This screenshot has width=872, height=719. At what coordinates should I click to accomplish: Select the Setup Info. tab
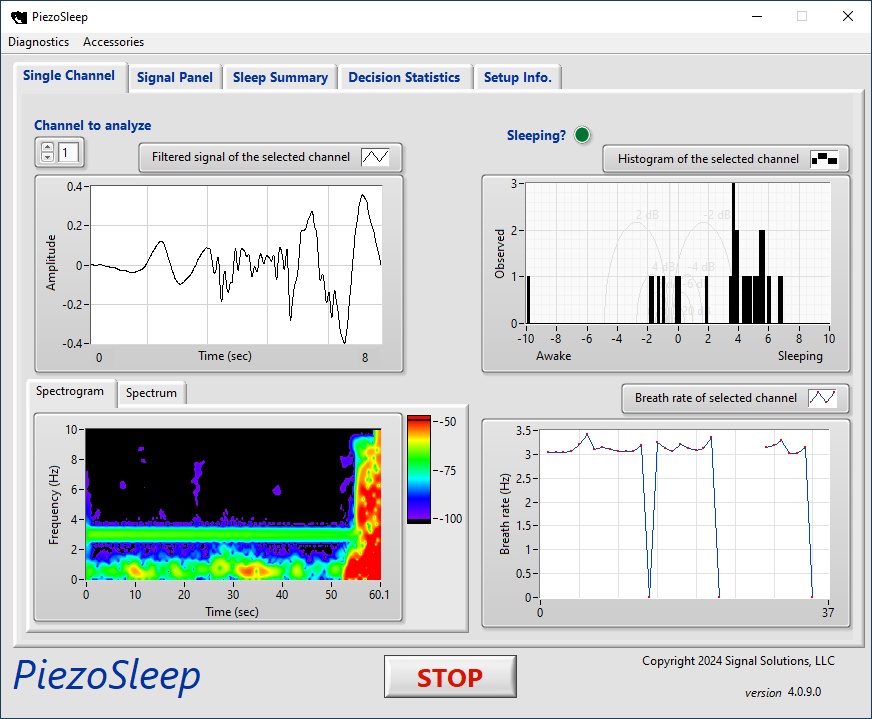517,77
